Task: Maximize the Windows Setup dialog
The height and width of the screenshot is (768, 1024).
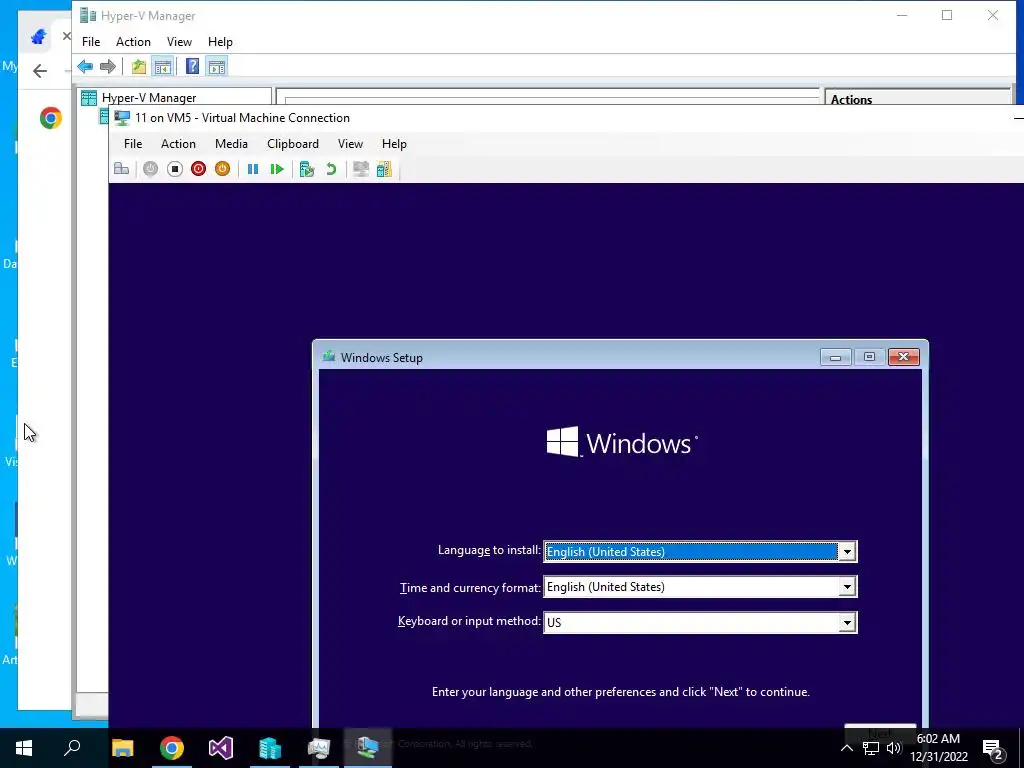Action: [x=869, y=357]
